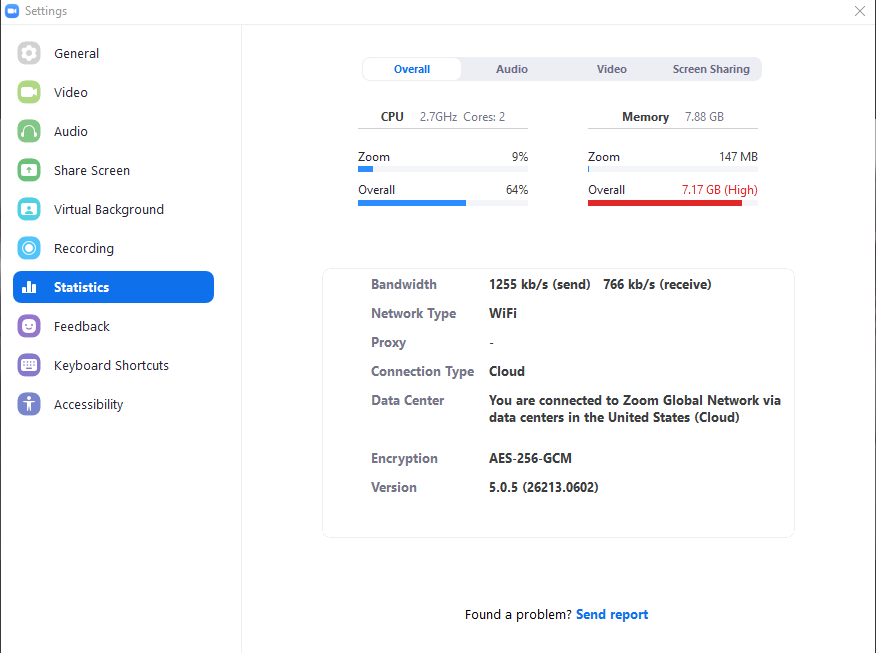Go to Virtual Background settings label
The width and height of the screenshot is (876, 653).
[x=109, y=209]
